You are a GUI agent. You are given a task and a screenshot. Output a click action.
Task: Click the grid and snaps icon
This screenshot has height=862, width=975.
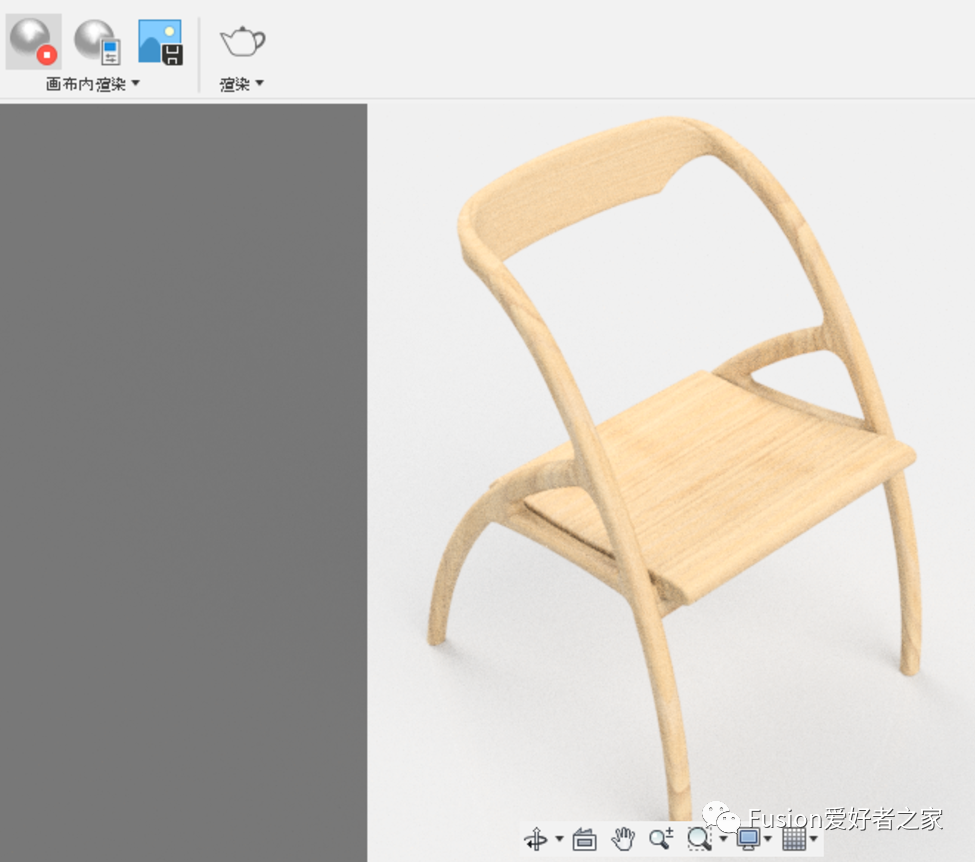794,839
